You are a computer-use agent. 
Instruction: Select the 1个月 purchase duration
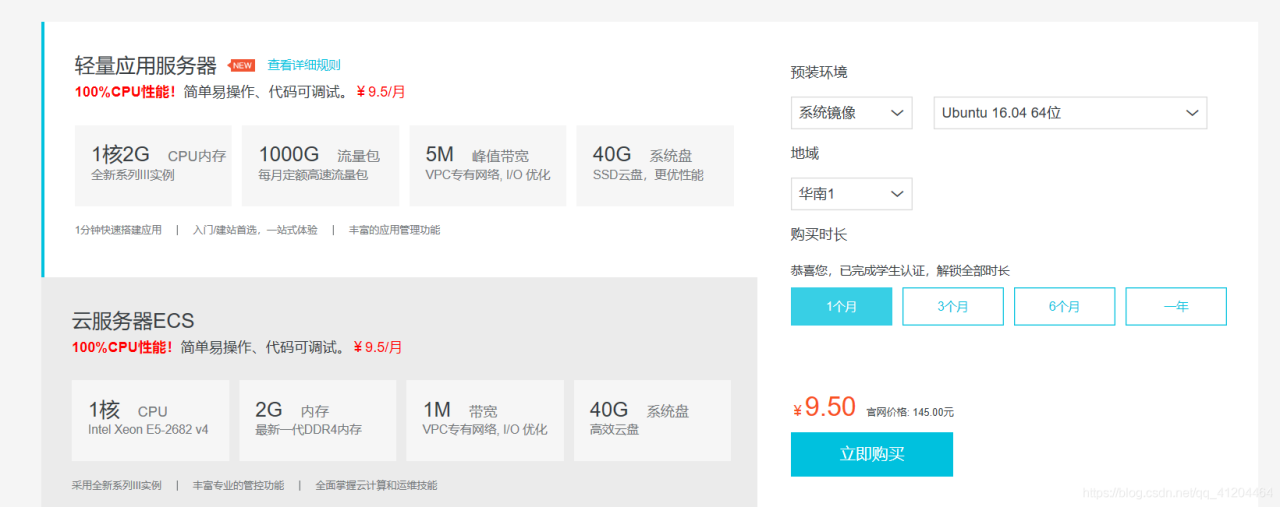pos(841,307)
